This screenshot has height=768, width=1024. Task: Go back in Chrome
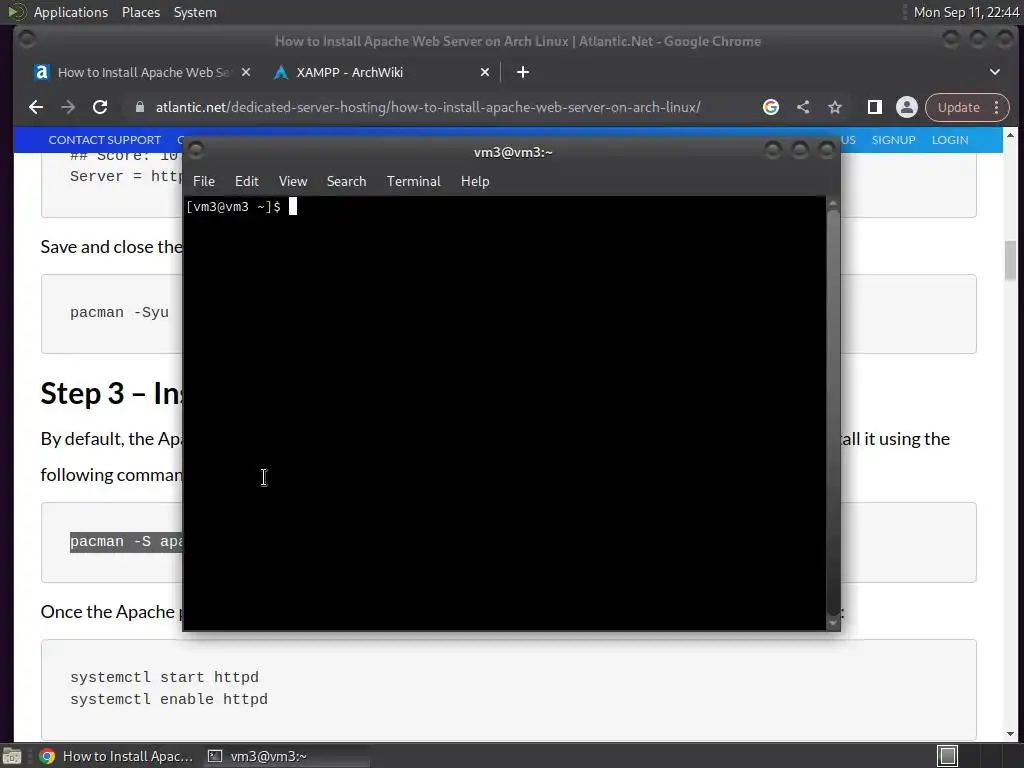[36, 107]
